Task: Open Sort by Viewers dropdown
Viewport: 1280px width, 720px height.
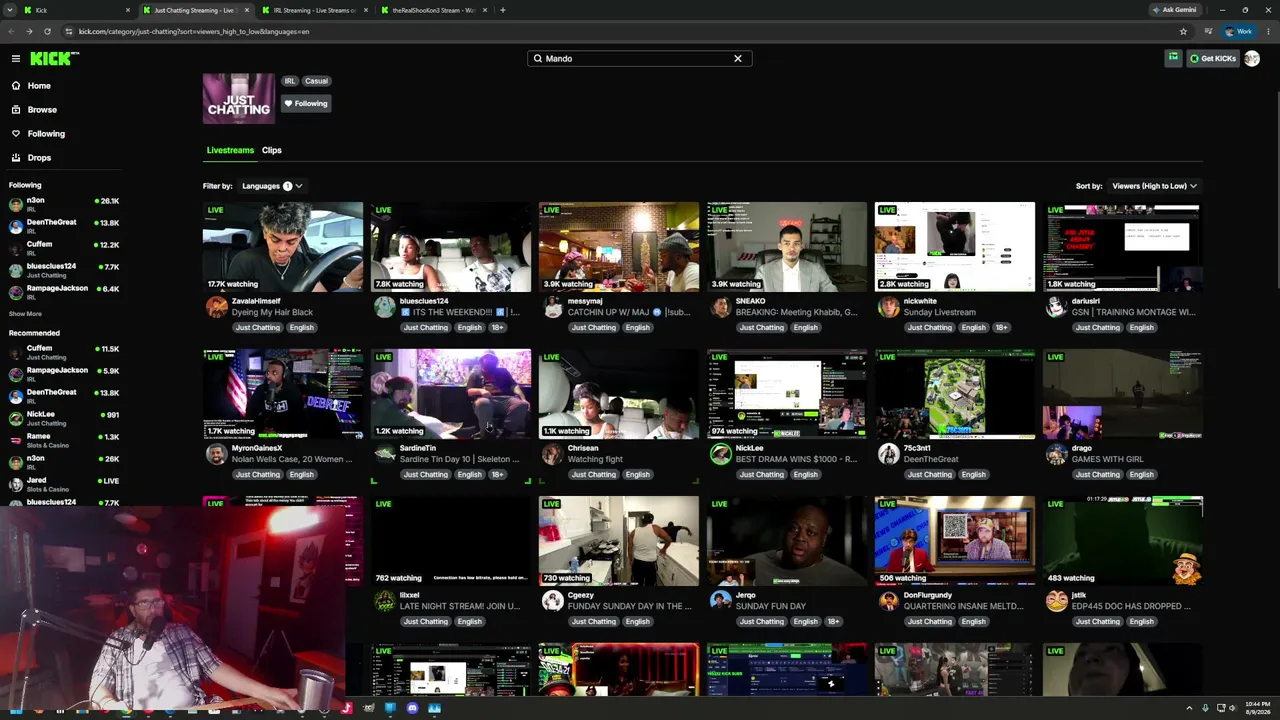Action: [1154, 186]
